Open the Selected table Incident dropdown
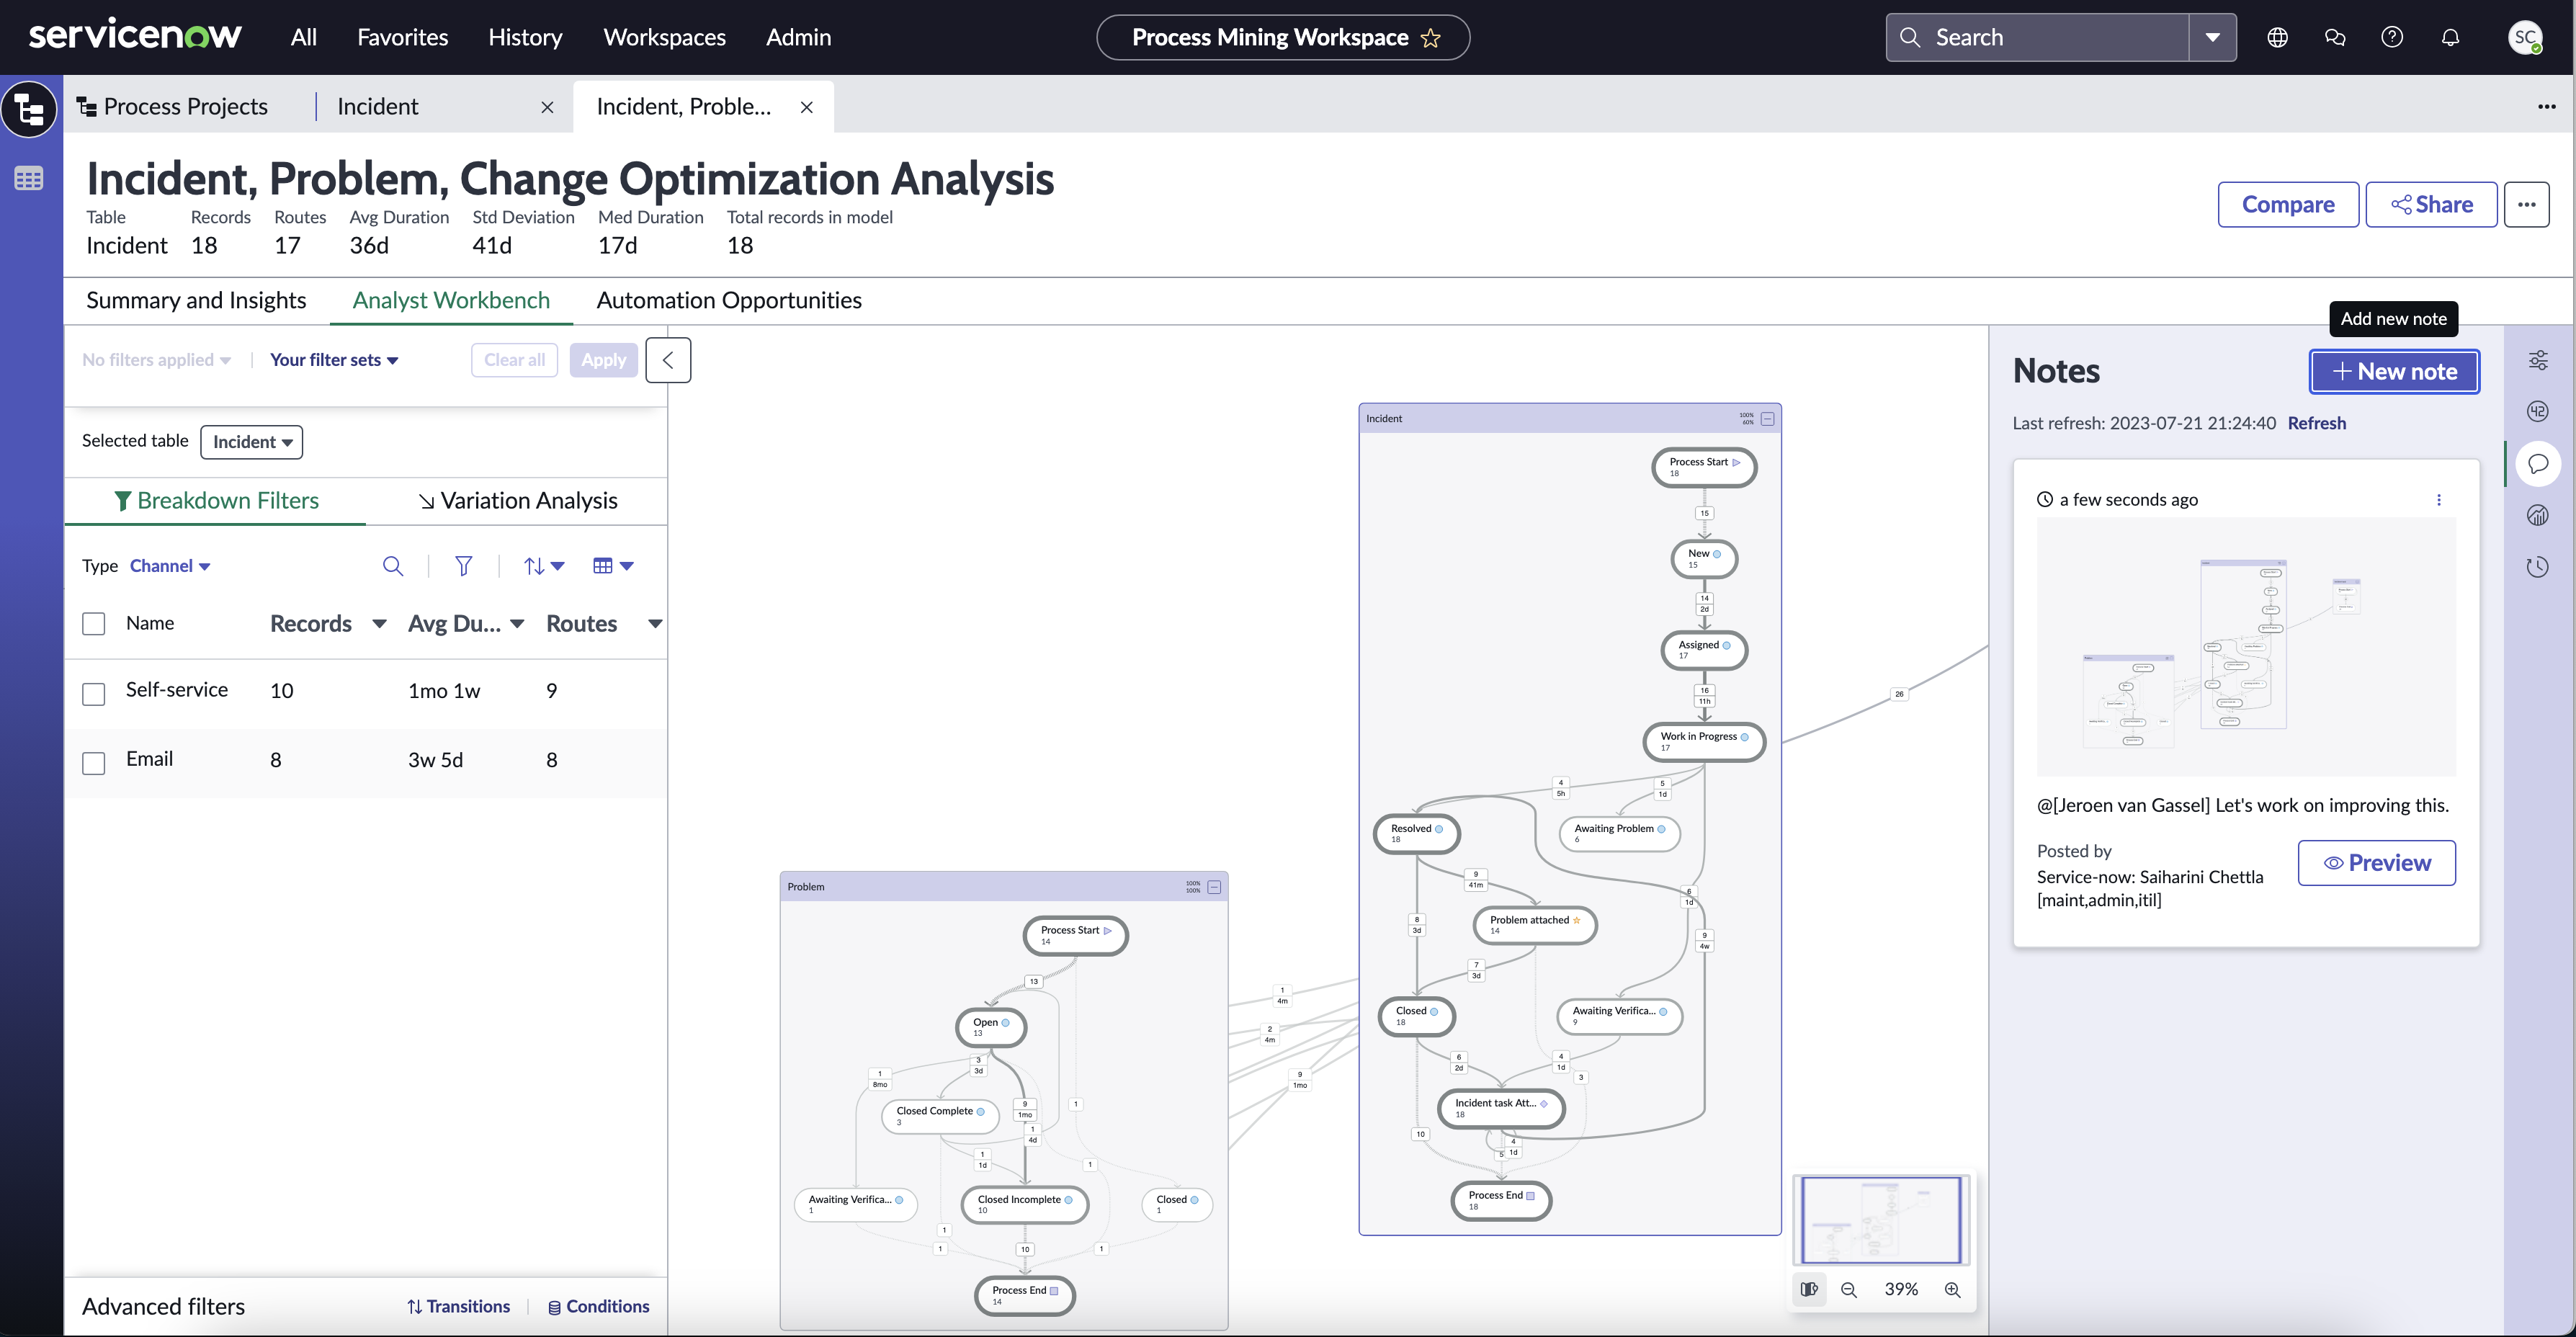 point(252,442)
